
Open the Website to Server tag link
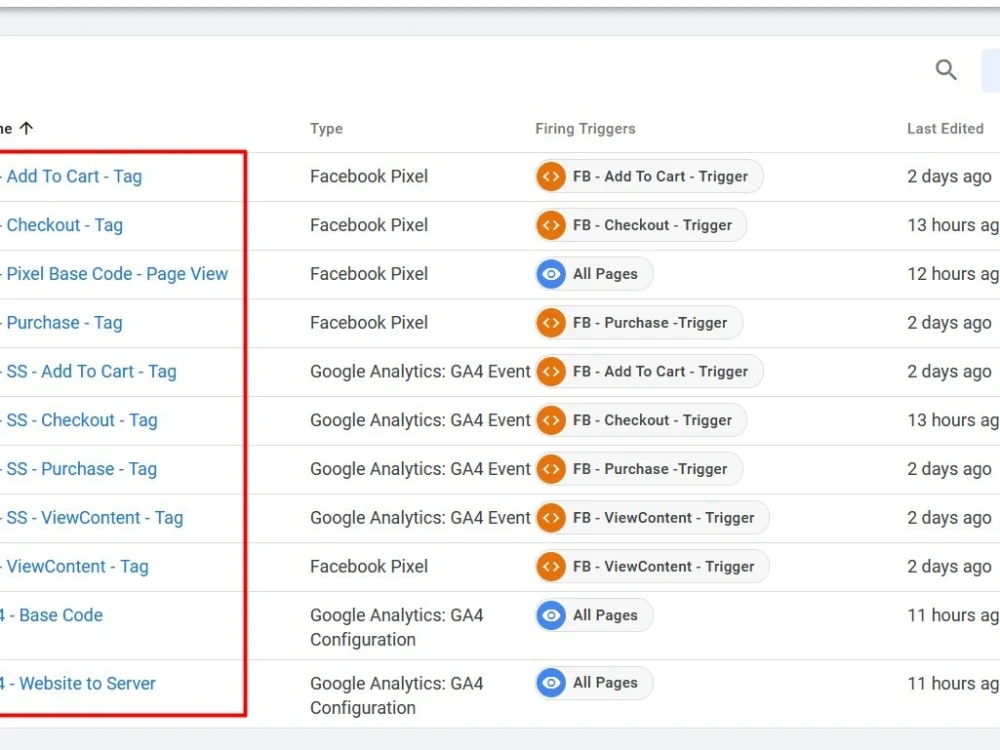pos(80,684)
